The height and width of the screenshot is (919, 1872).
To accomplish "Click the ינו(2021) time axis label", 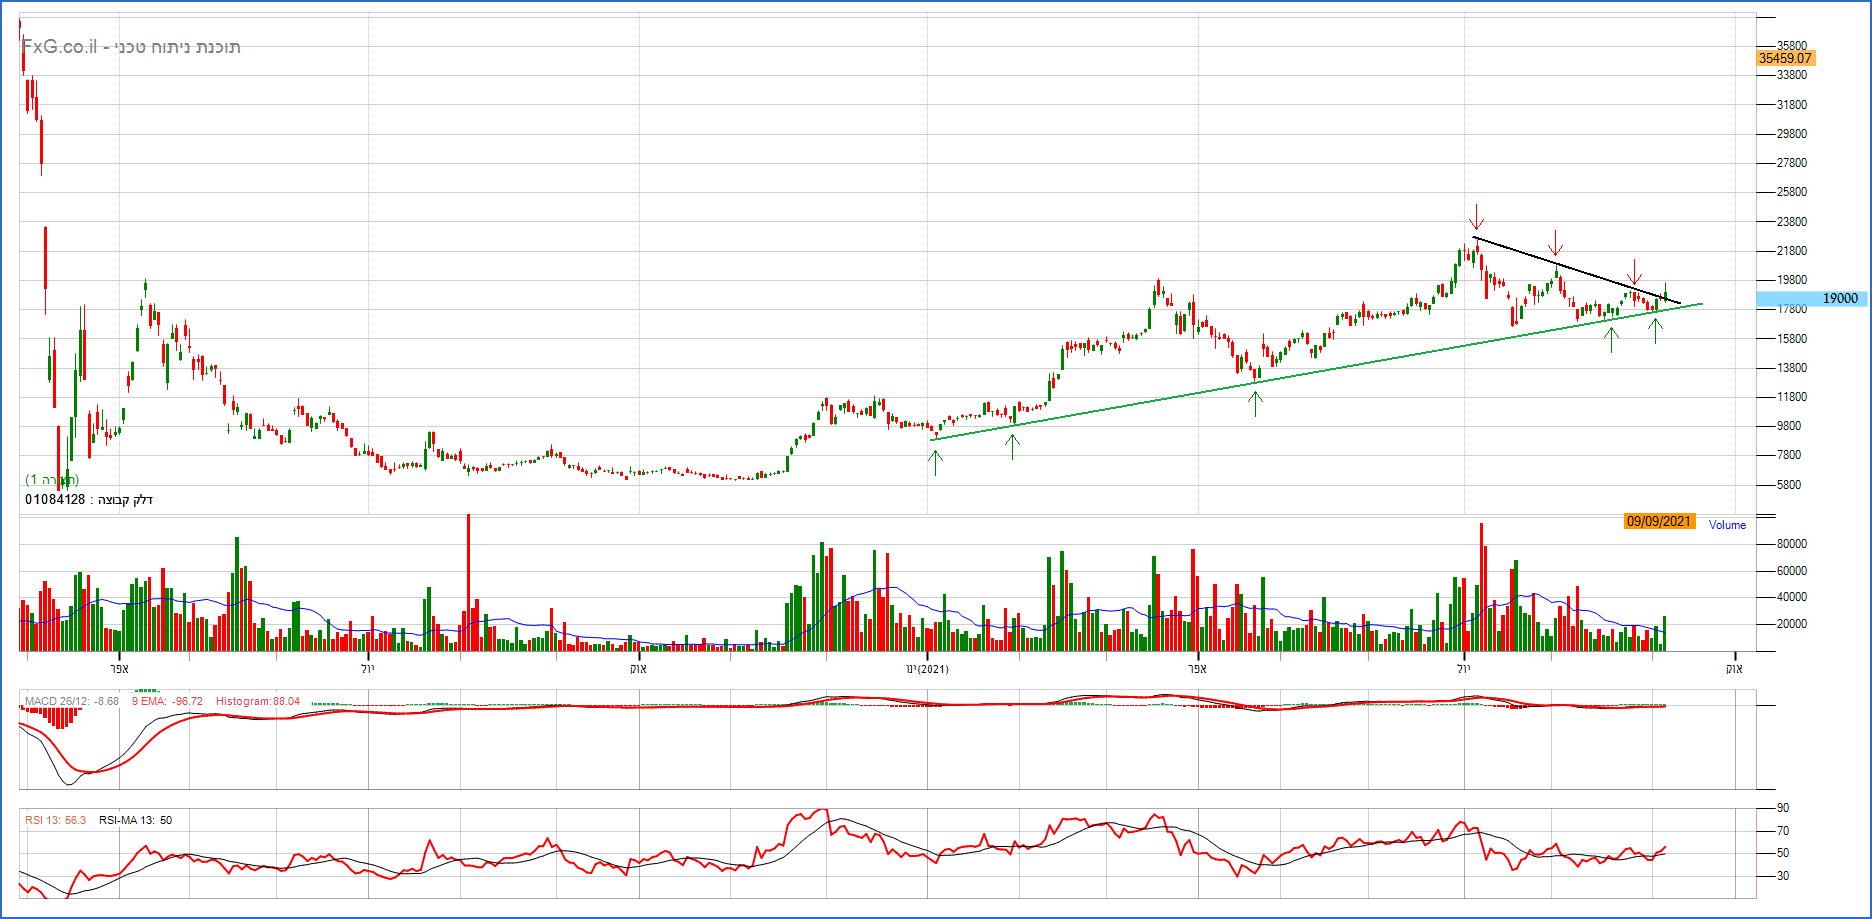I will click(x=927, y=668).
